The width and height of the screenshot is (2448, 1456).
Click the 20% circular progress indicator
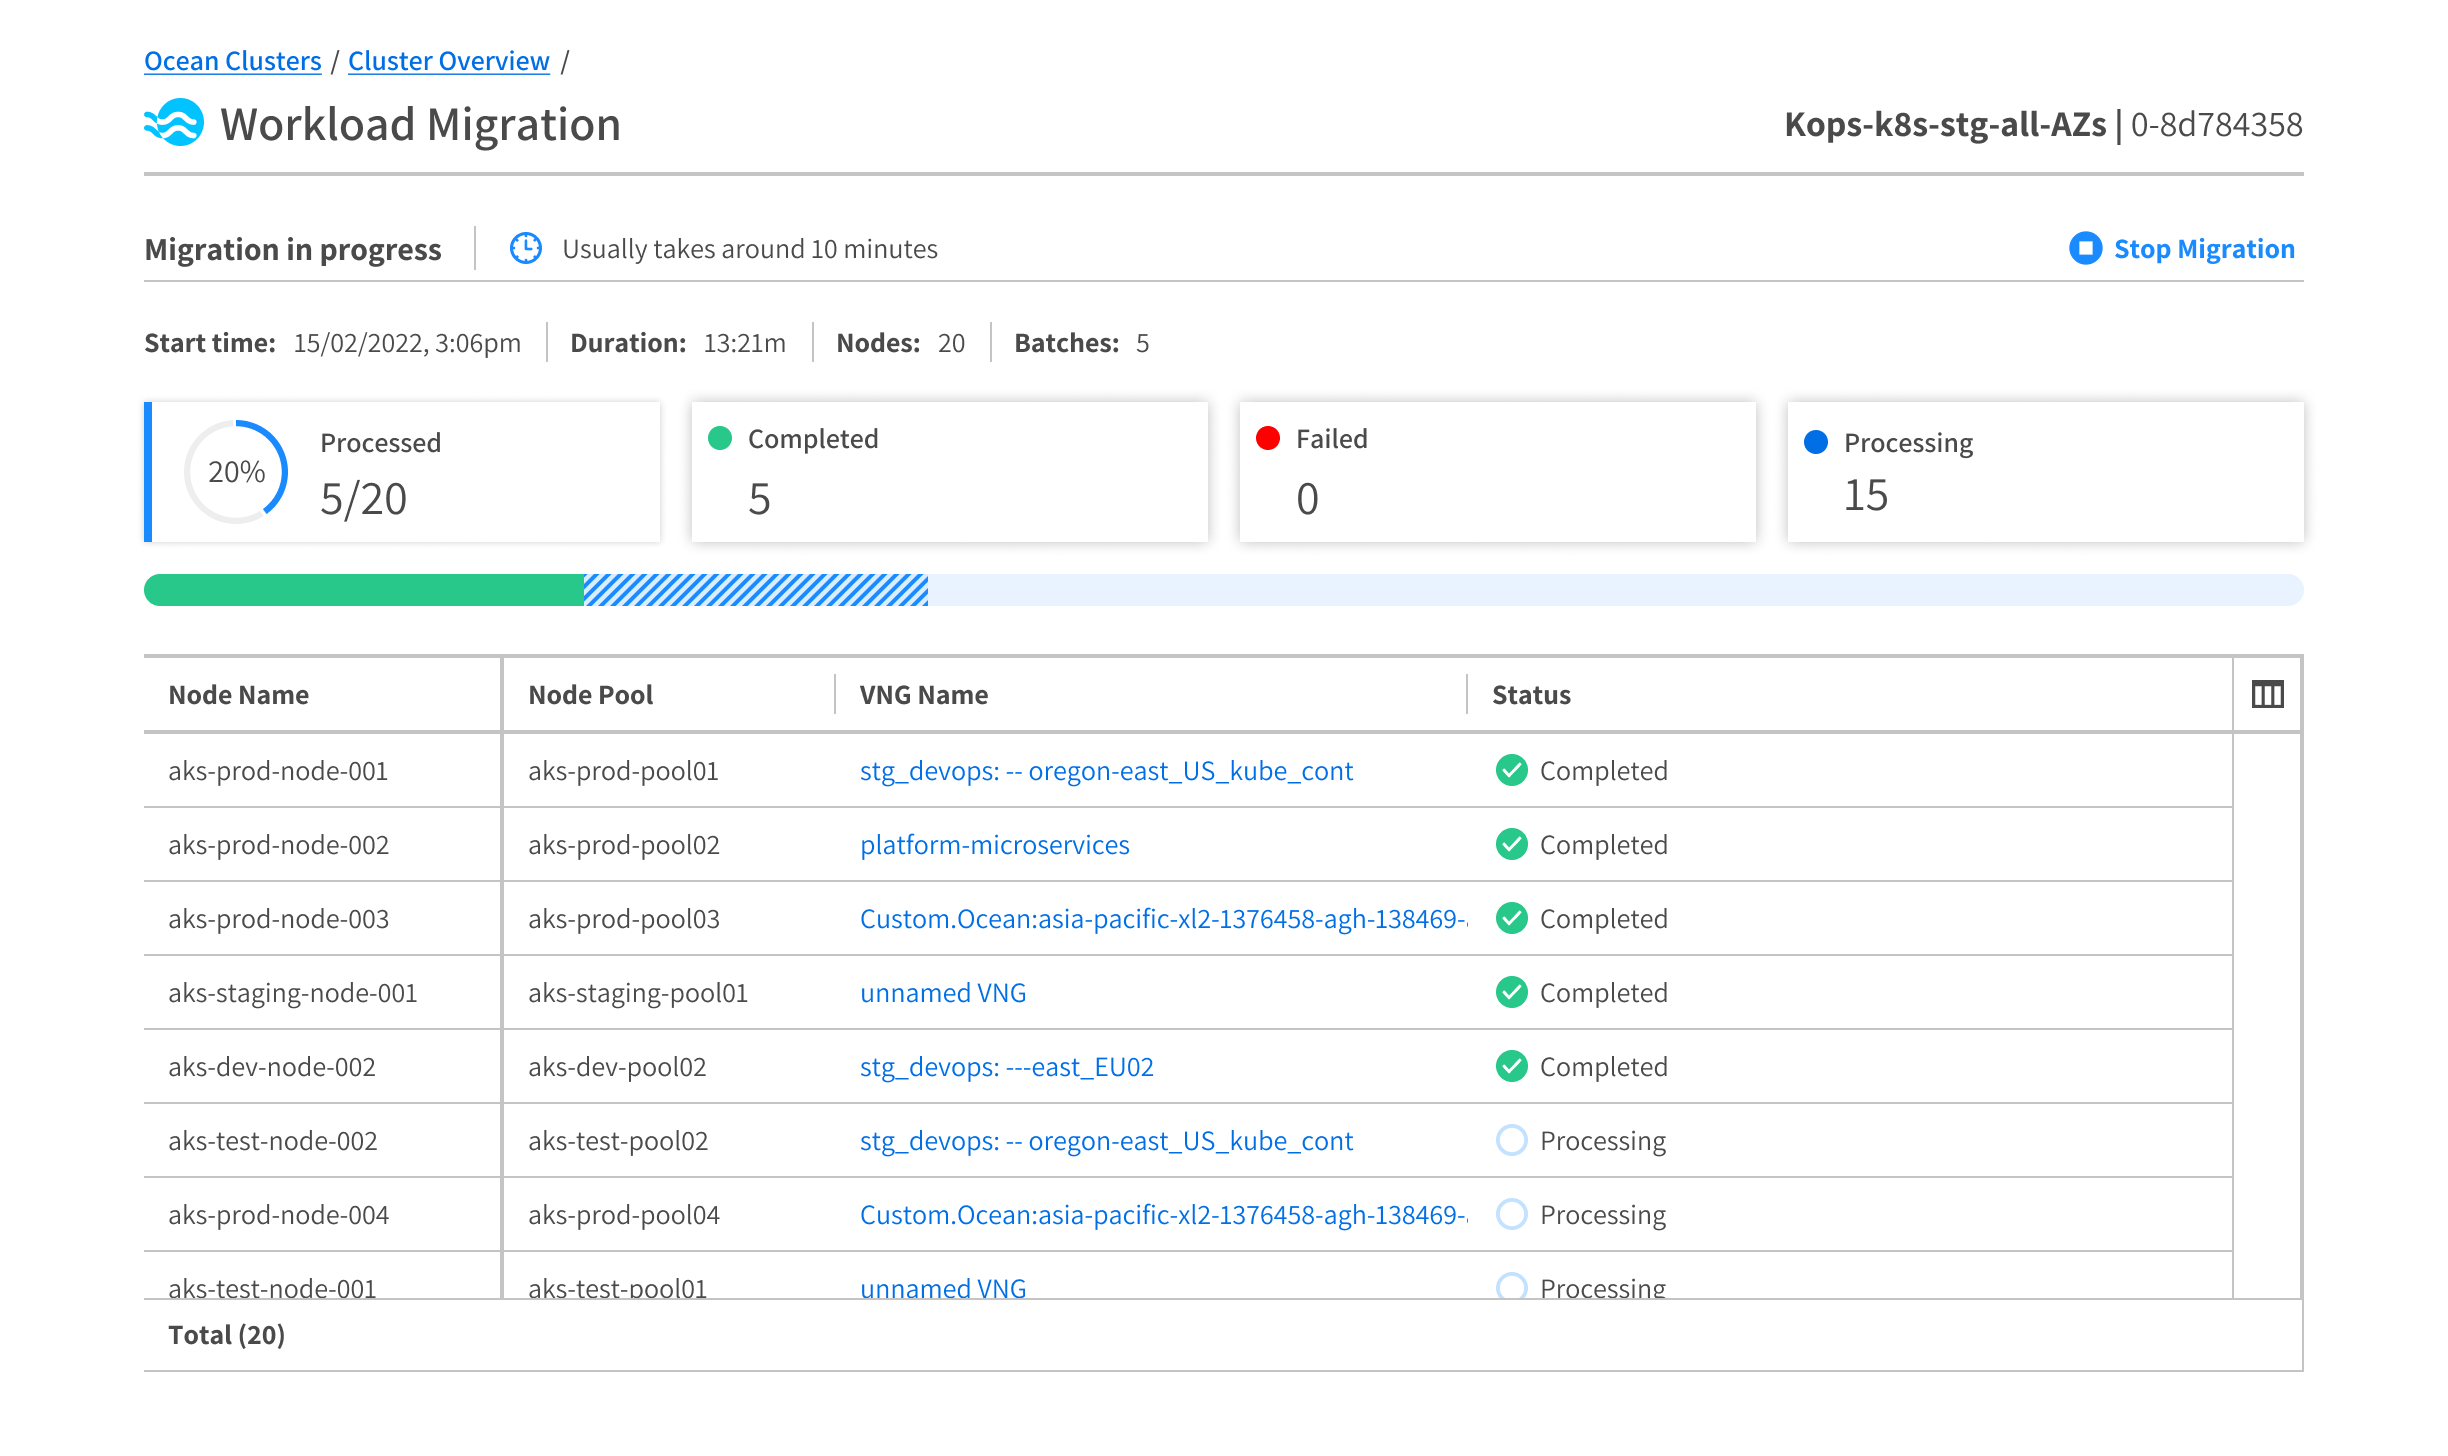pyautogui.click(x=236, y=472)
